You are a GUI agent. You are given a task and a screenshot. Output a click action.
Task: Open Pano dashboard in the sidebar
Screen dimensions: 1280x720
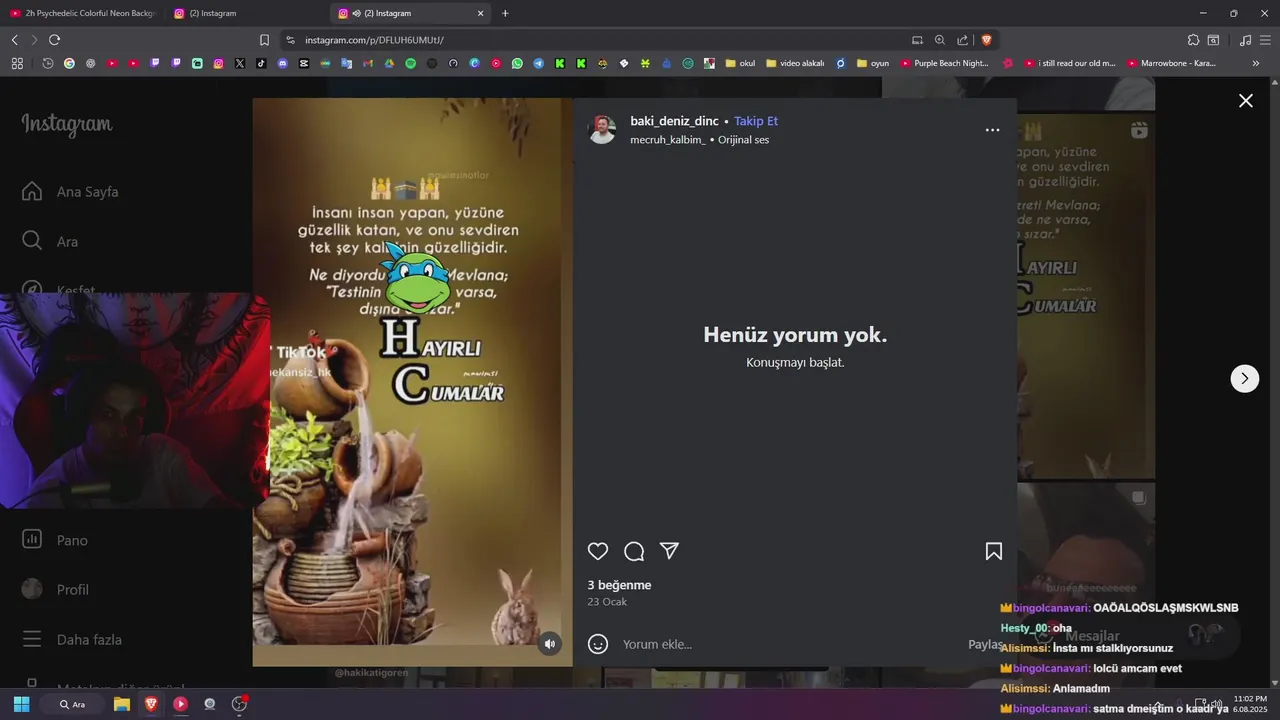55,540
